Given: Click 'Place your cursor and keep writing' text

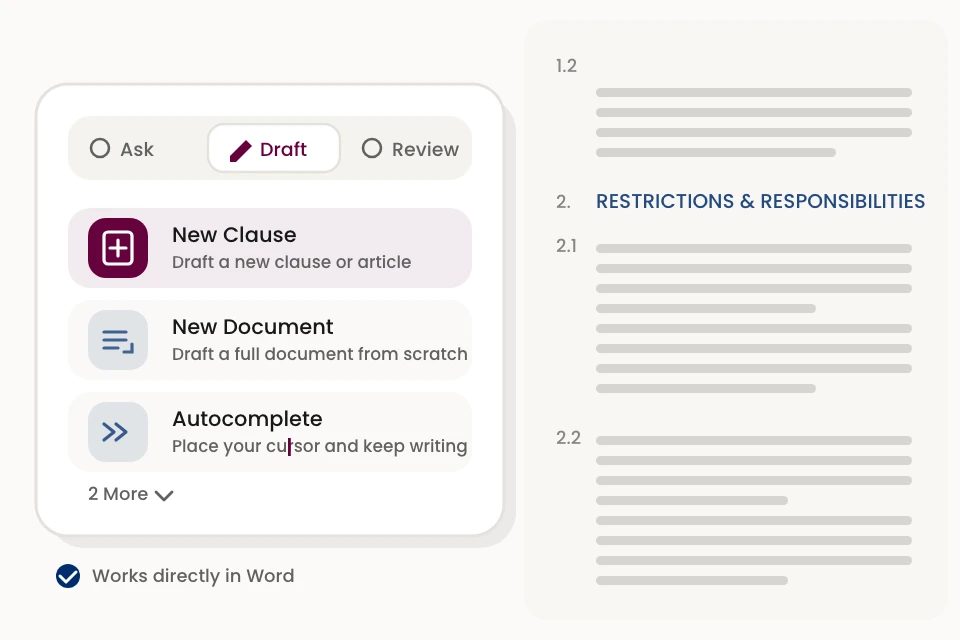Looking at the screenshot, I should [320, 446].
